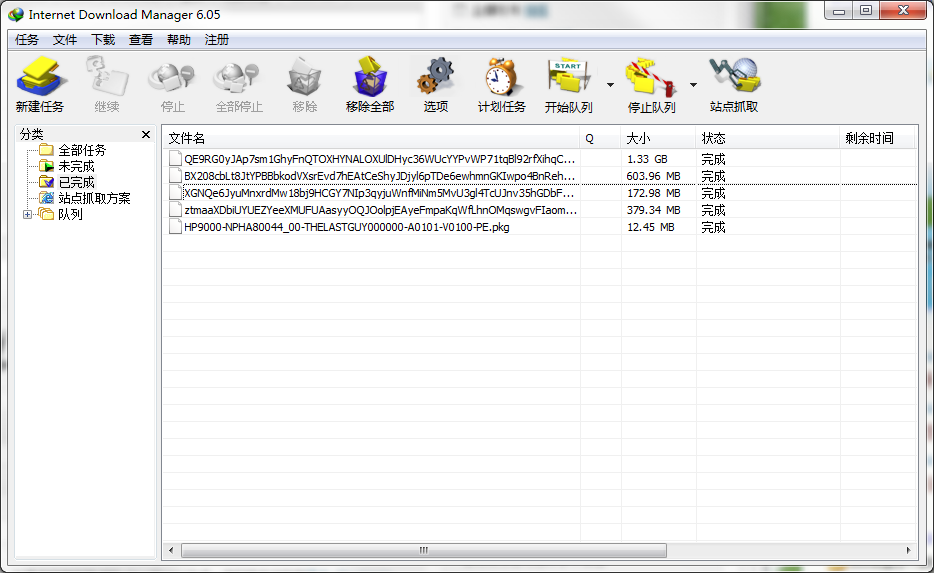The width and height of the screenshot is (934, 573).
Task: Click the 12.45 MB size cell
Action: pos(650,227)
